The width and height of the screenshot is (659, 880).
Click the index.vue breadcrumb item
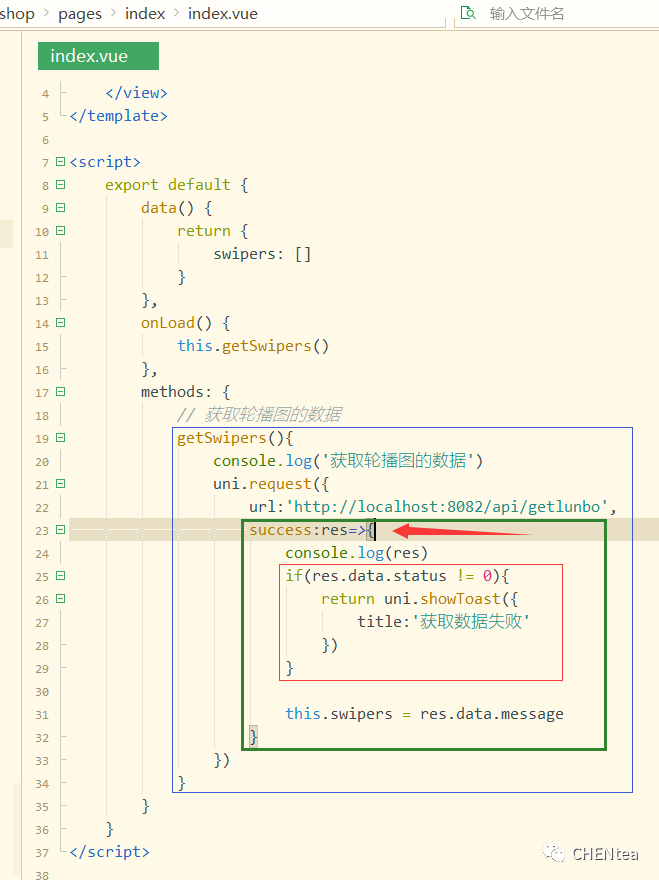pos(223,13)
